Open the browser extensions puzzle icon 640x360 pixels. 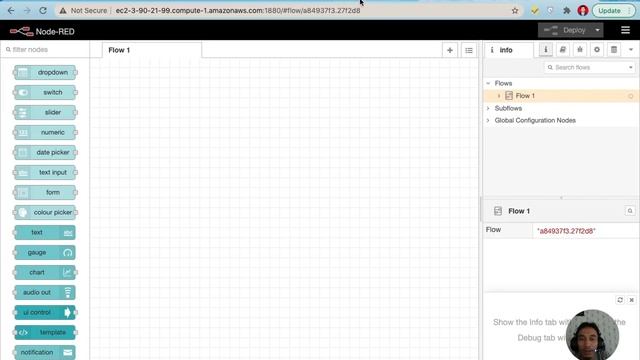[x=567, y=11]
